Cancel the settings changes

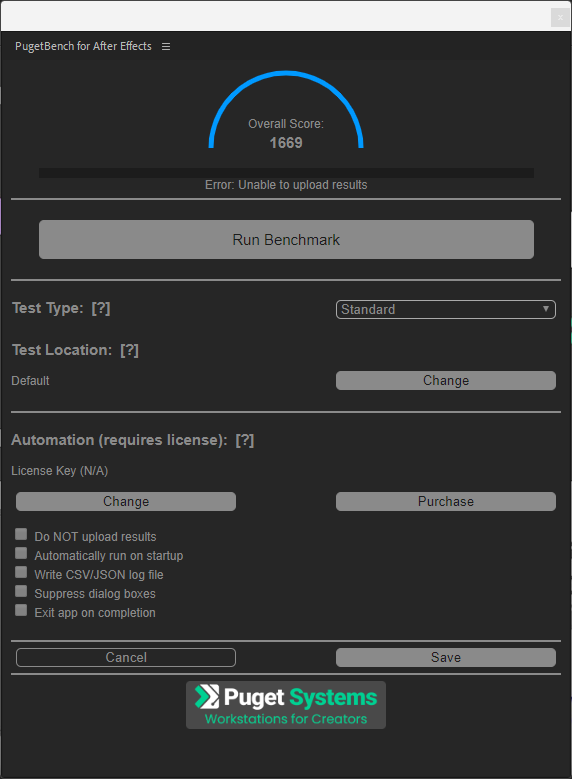(126, 657)
